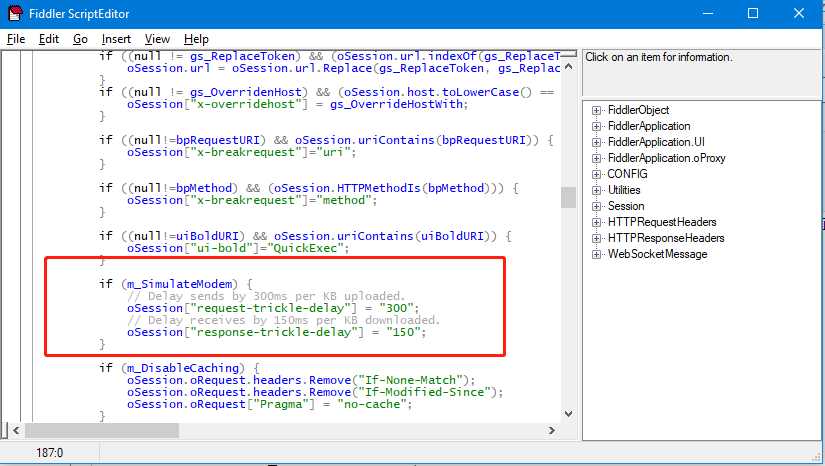Expand the HTTPRequestHeaders tree node
This screenshot has height=466, width=825.
pyautogui.click(x=596, y=222)
